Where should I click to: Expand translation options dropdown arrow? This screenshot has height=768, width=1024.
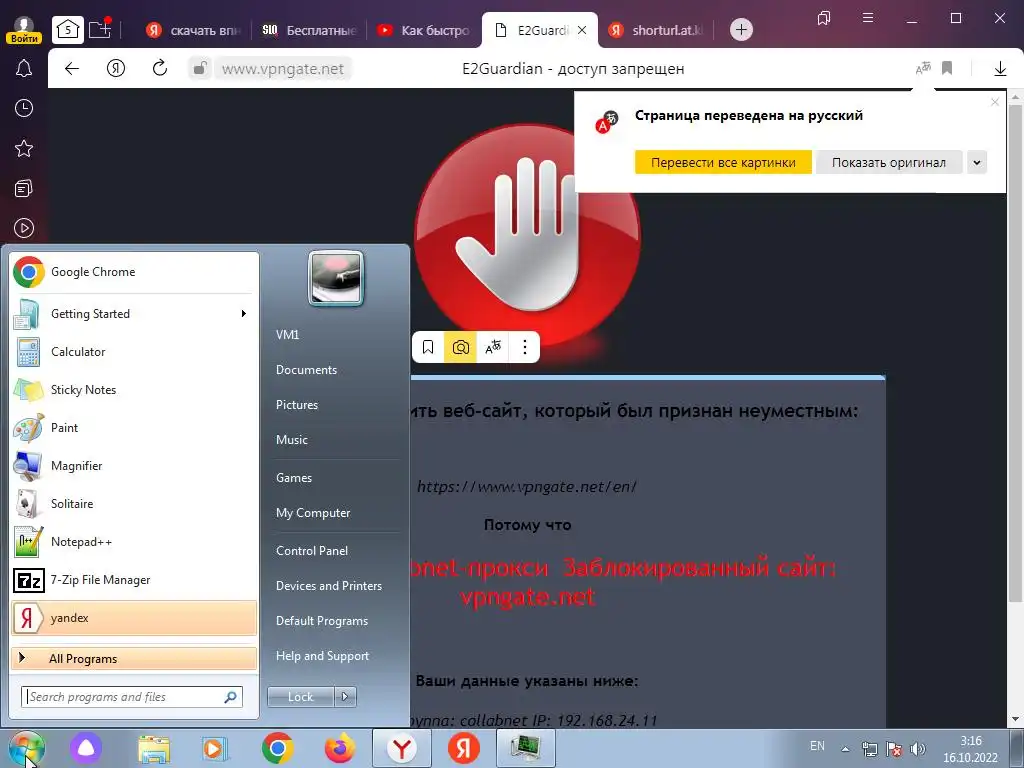tap(976, 163)
